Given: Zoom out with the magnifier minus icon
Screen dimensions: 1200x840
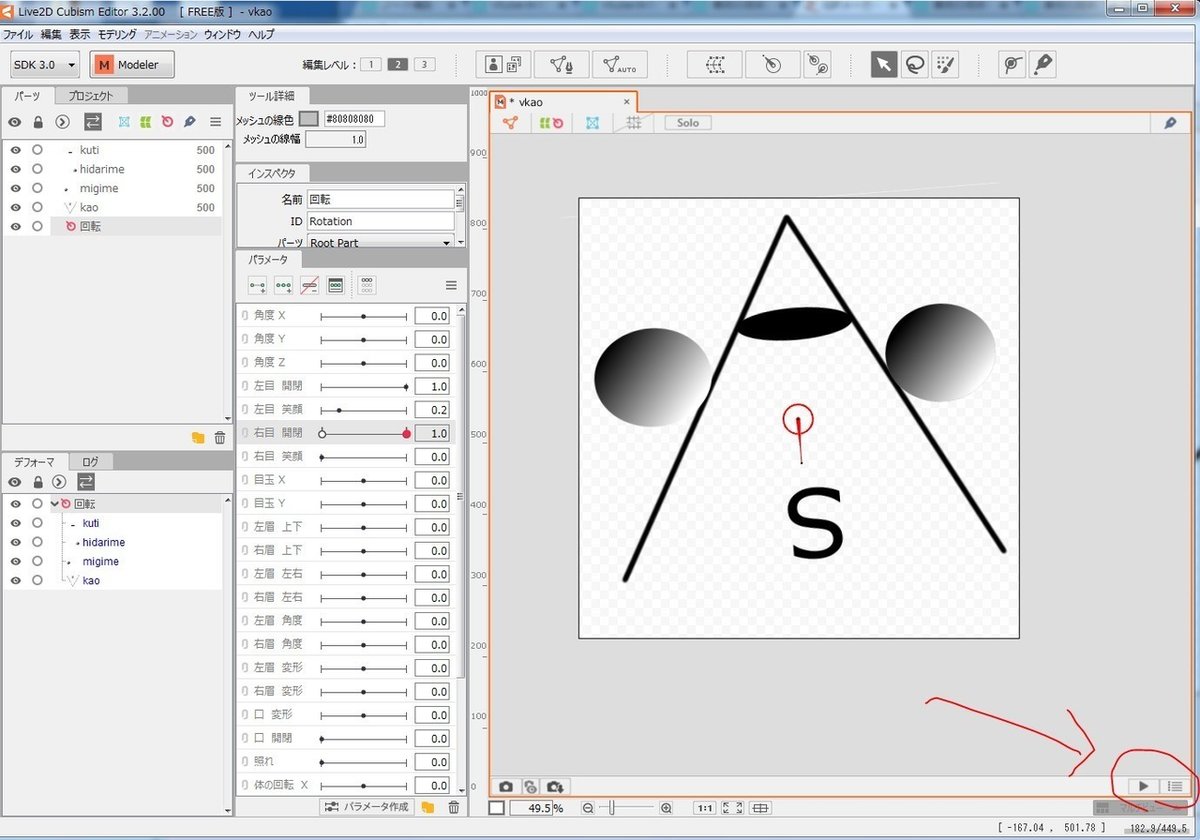Looking at the screenshot, I should (588, 808).
